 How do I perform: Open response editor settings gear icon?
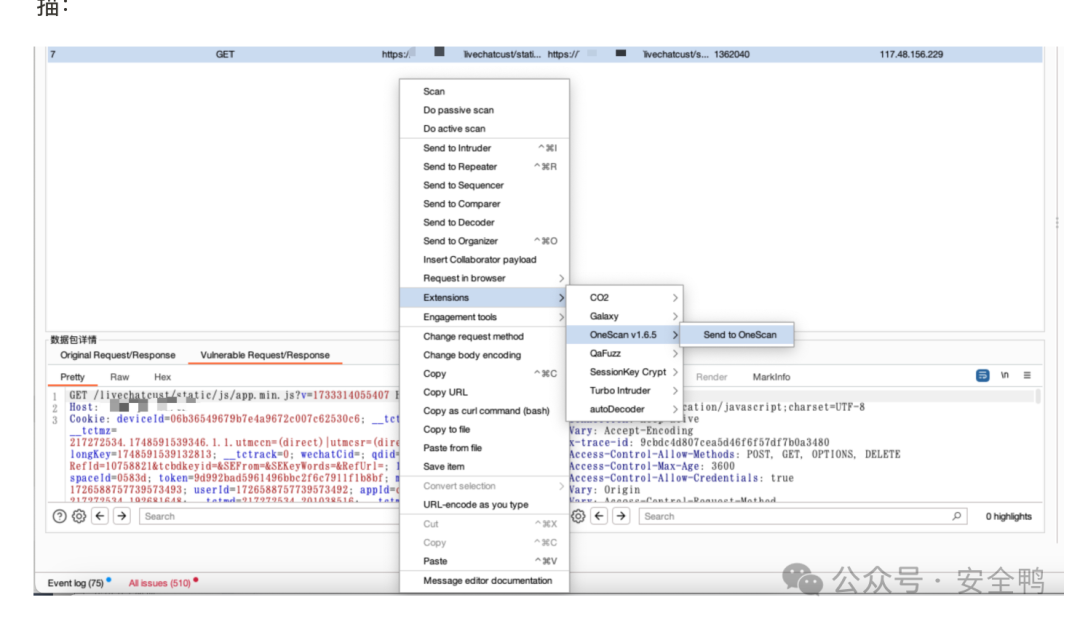click(x=579, y=516)
